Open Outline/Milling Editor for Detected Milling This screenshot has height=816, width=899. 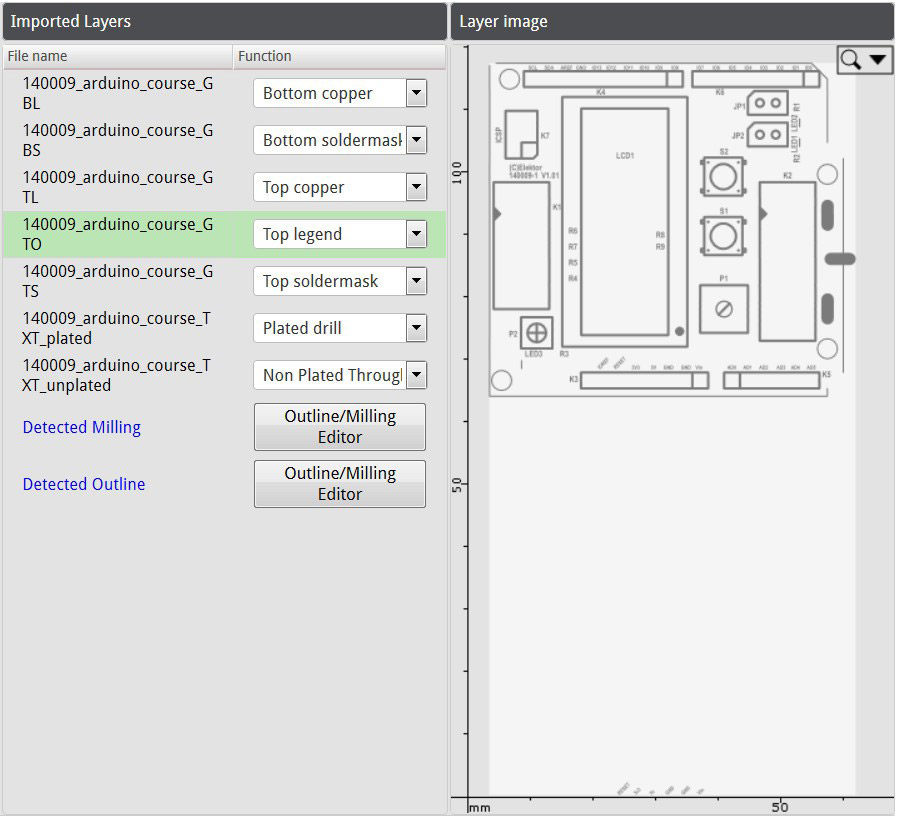[340, 427]
